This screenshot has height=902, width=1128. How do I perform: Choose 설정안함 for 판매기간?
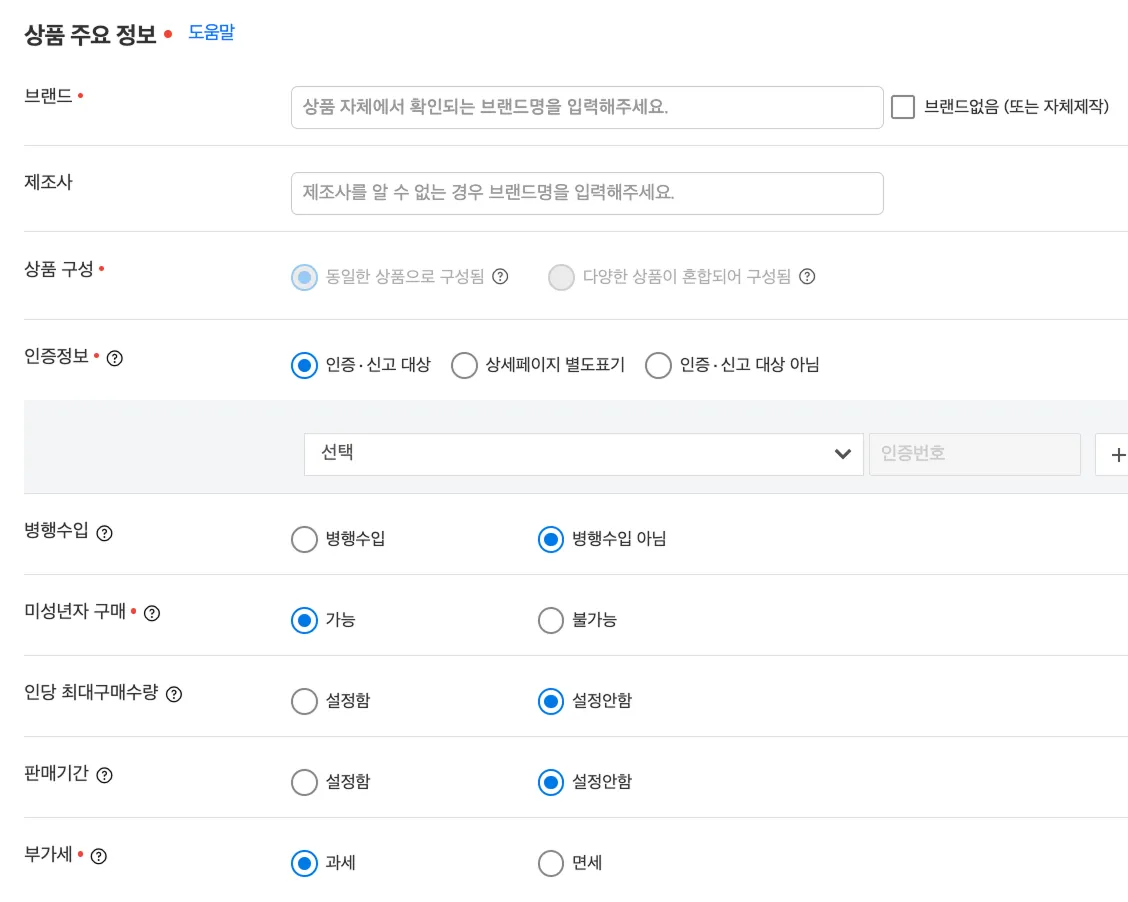tap(551, 782)
